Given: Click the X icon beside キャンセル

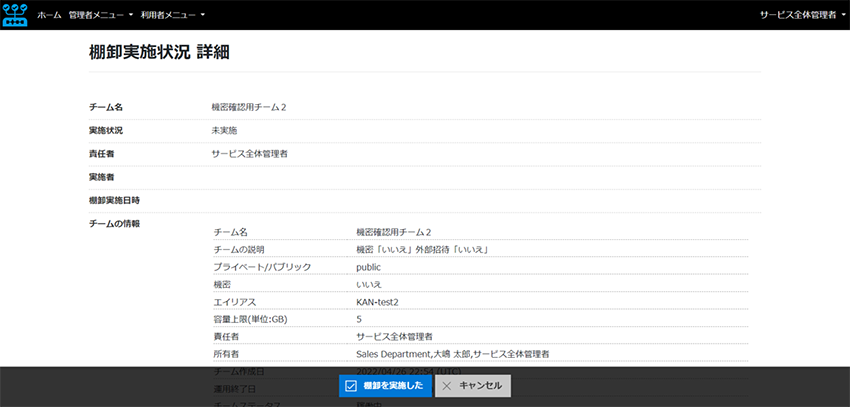Looking at the screenshot, I should 446,386.
